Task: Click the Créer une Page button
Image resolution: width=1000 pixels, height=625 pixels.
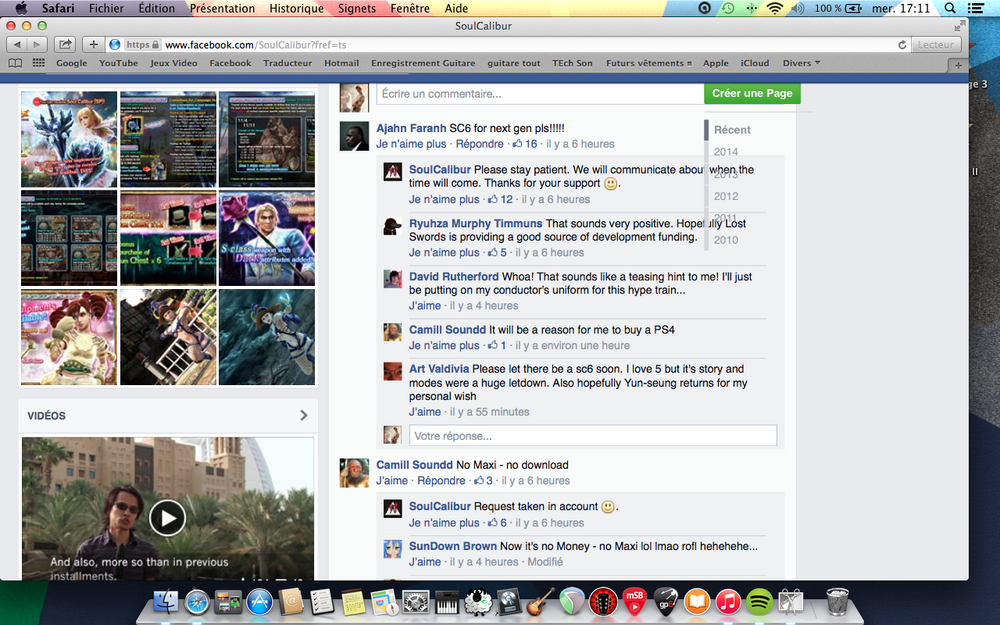Action: 752,93
